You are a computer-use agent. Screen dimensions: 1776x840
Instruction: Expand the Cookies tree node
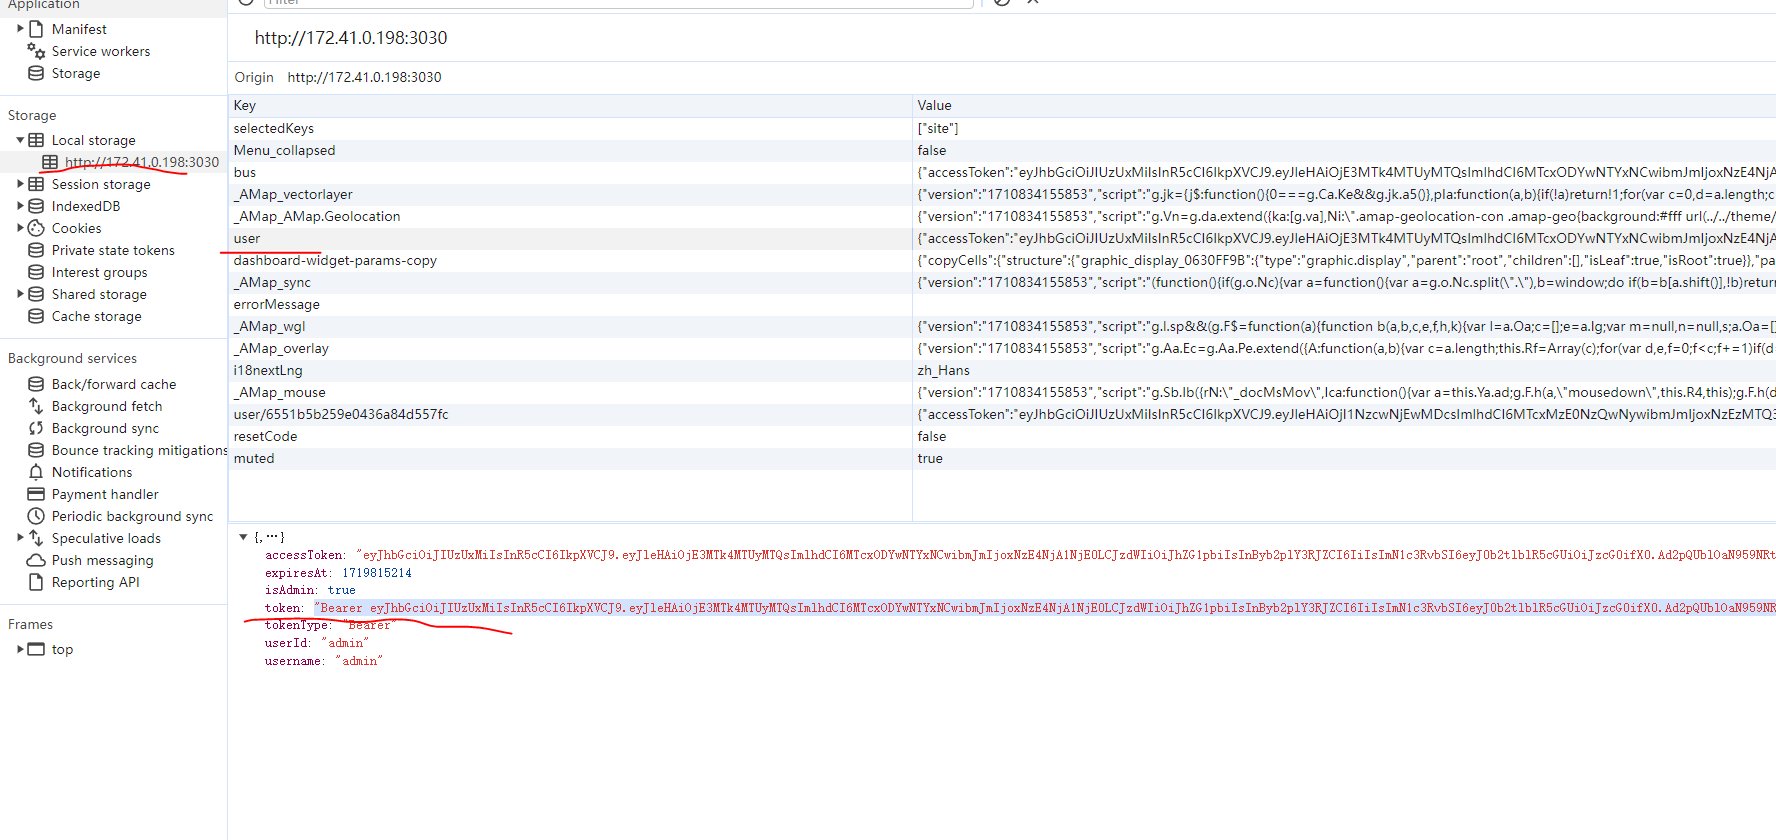click(20, 228)
